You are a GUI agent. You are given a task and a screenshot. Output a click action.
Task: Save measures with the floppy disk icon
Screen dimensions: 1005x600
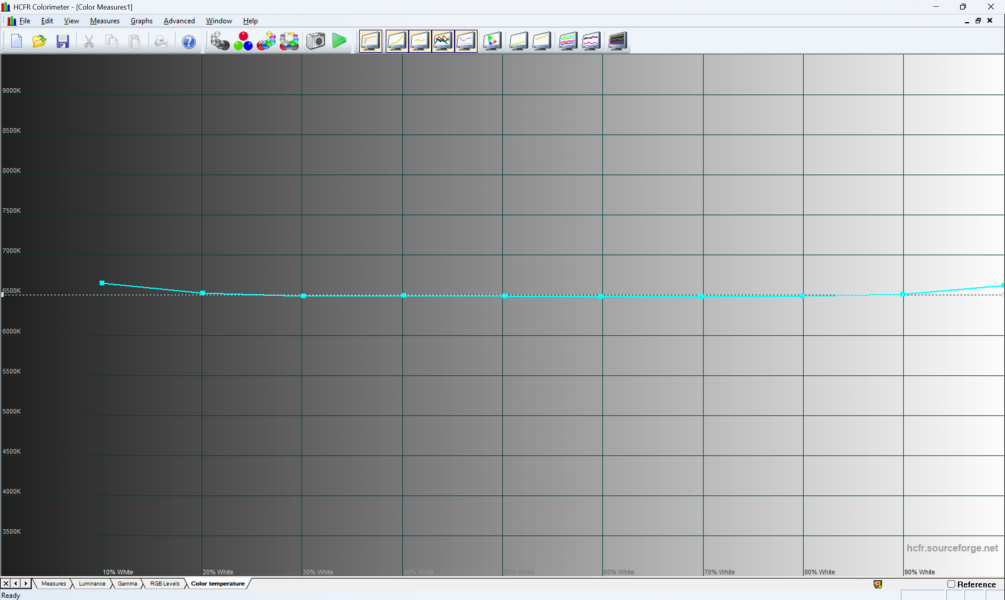62,41
